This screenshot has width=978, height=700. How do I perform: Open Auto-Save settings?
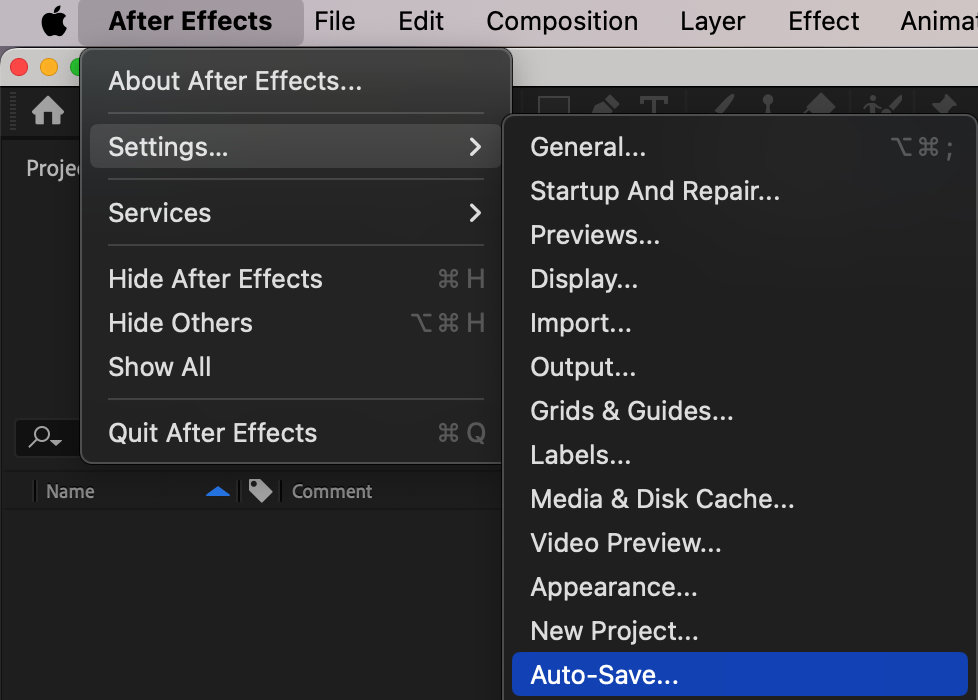coord(604,675)
